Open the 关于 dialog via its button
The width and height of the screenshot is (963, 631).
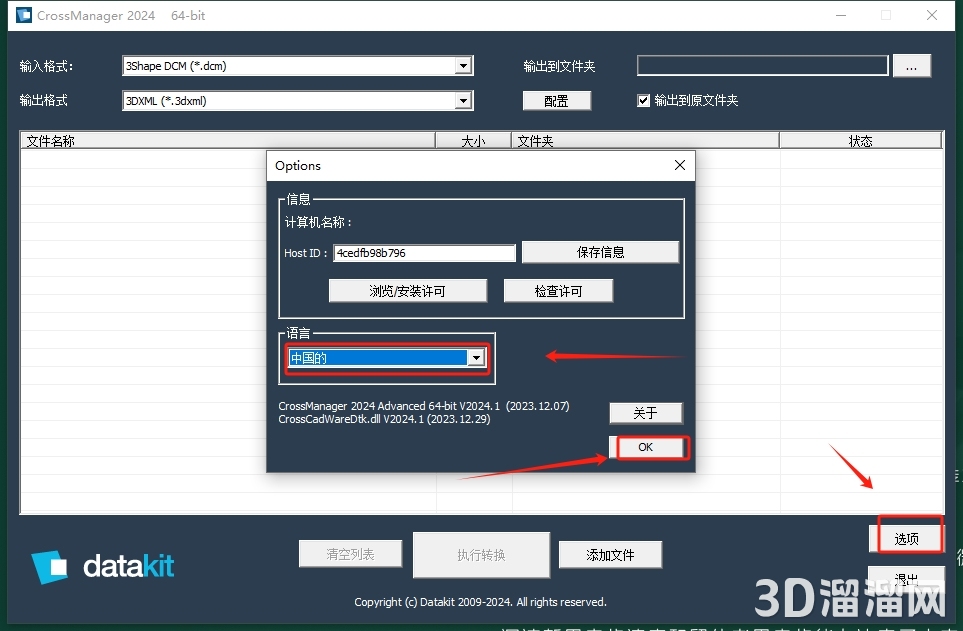click(x=645, y=412)
